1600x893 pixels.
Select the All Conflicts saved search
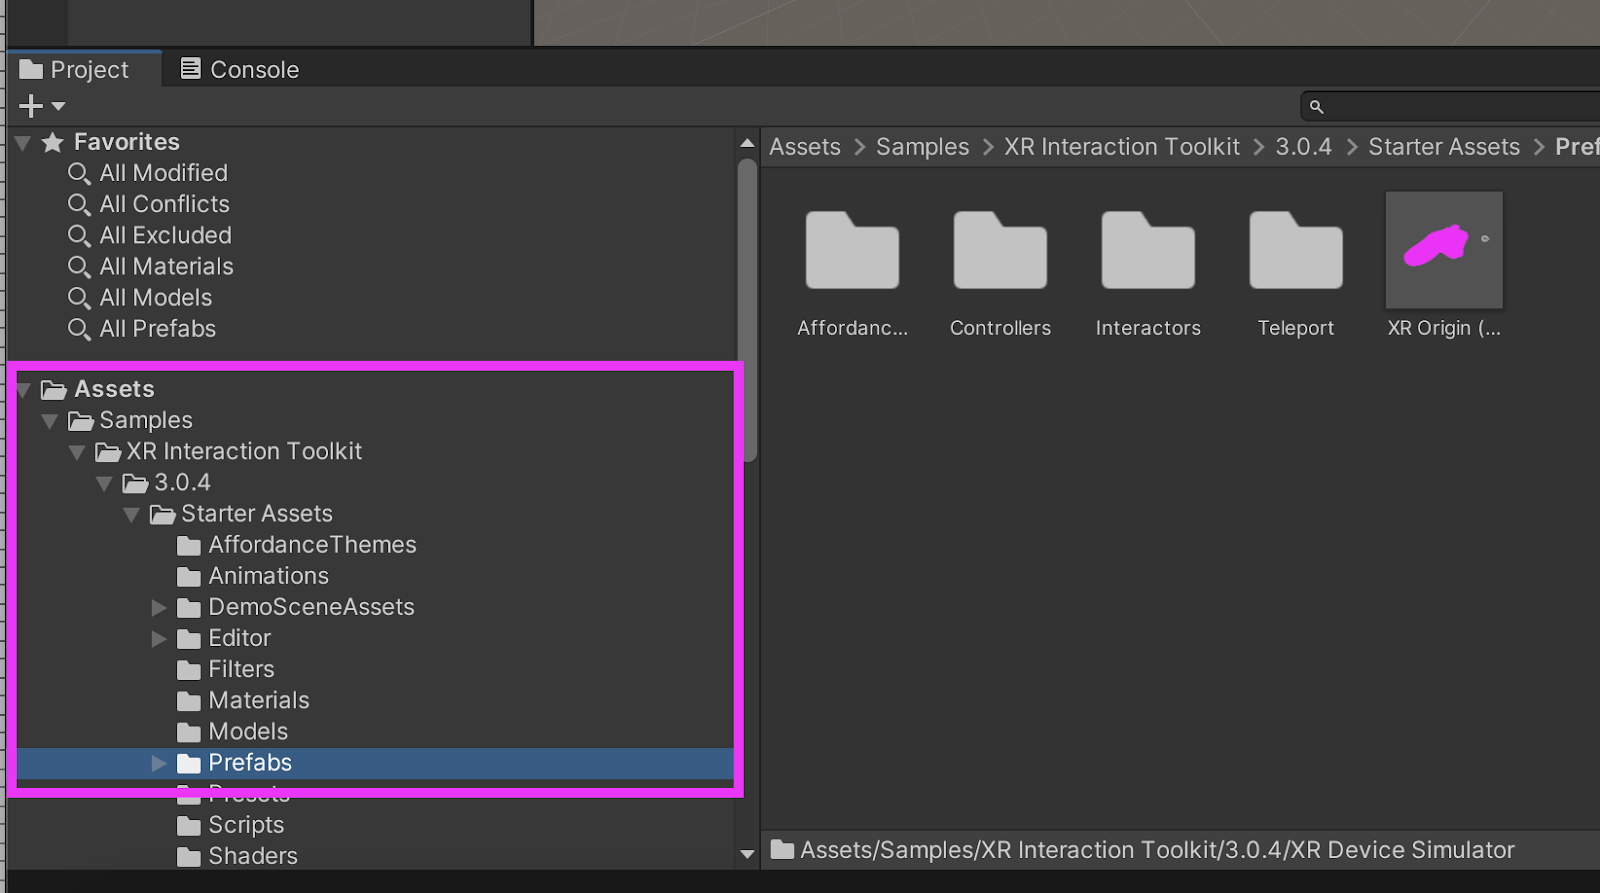164,204
